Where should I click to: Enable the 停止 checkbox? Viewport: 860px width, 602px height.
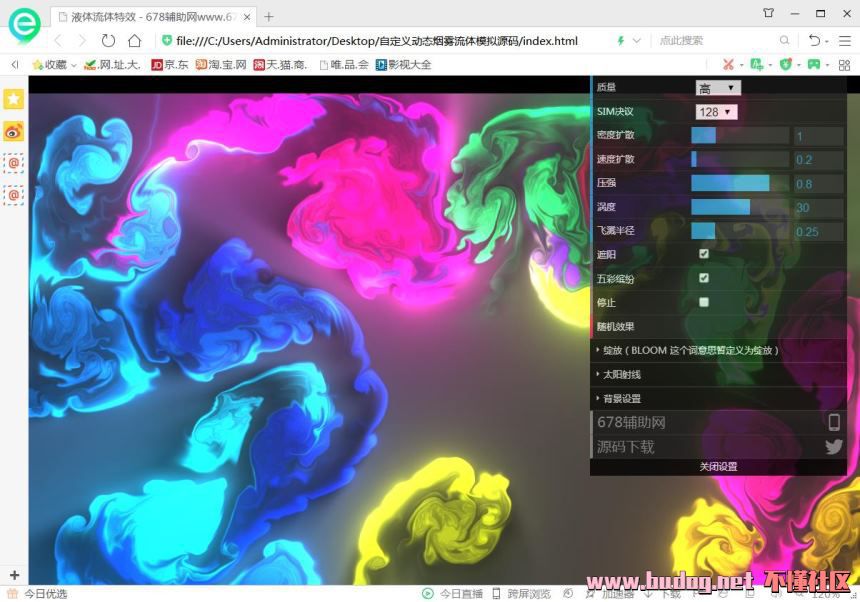(x=704, y=302)
